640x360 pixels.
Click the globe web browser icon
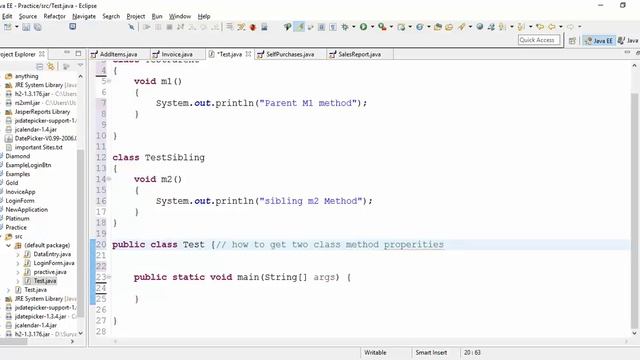[x=480, y=27]
